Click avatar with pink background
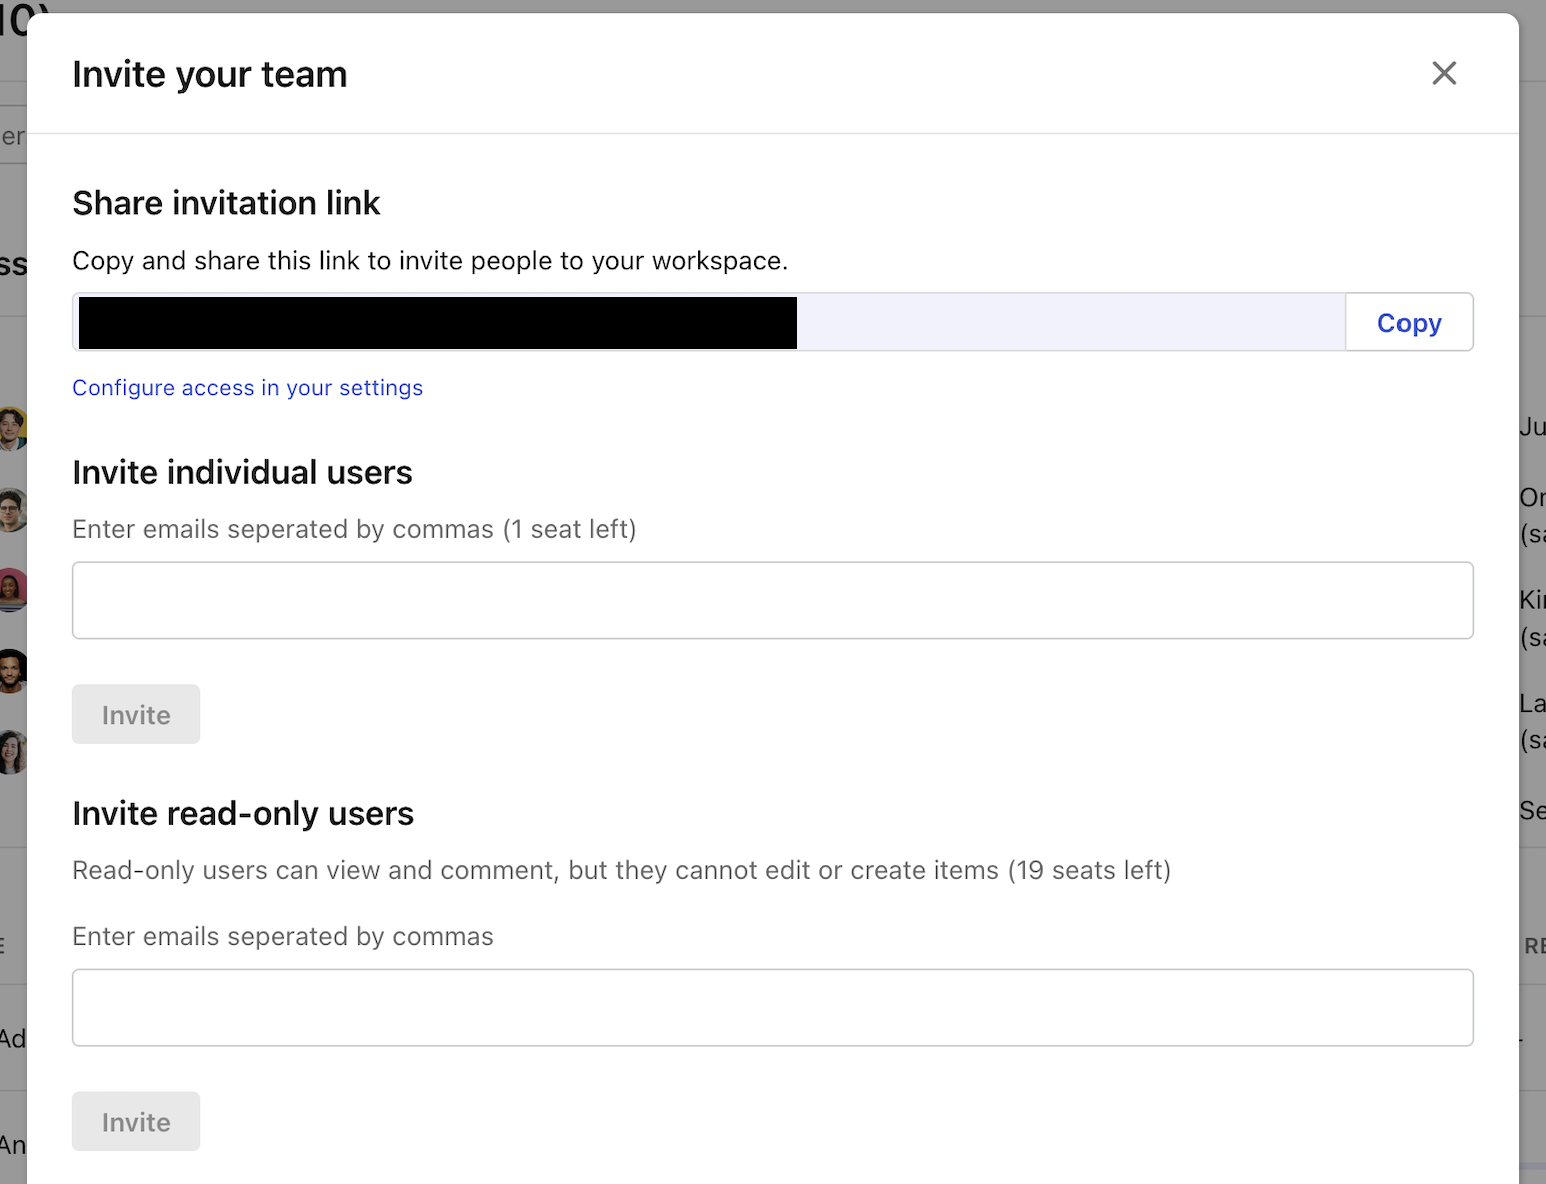This screenshot has height=1184, width=1546. [x=12, y=590]
